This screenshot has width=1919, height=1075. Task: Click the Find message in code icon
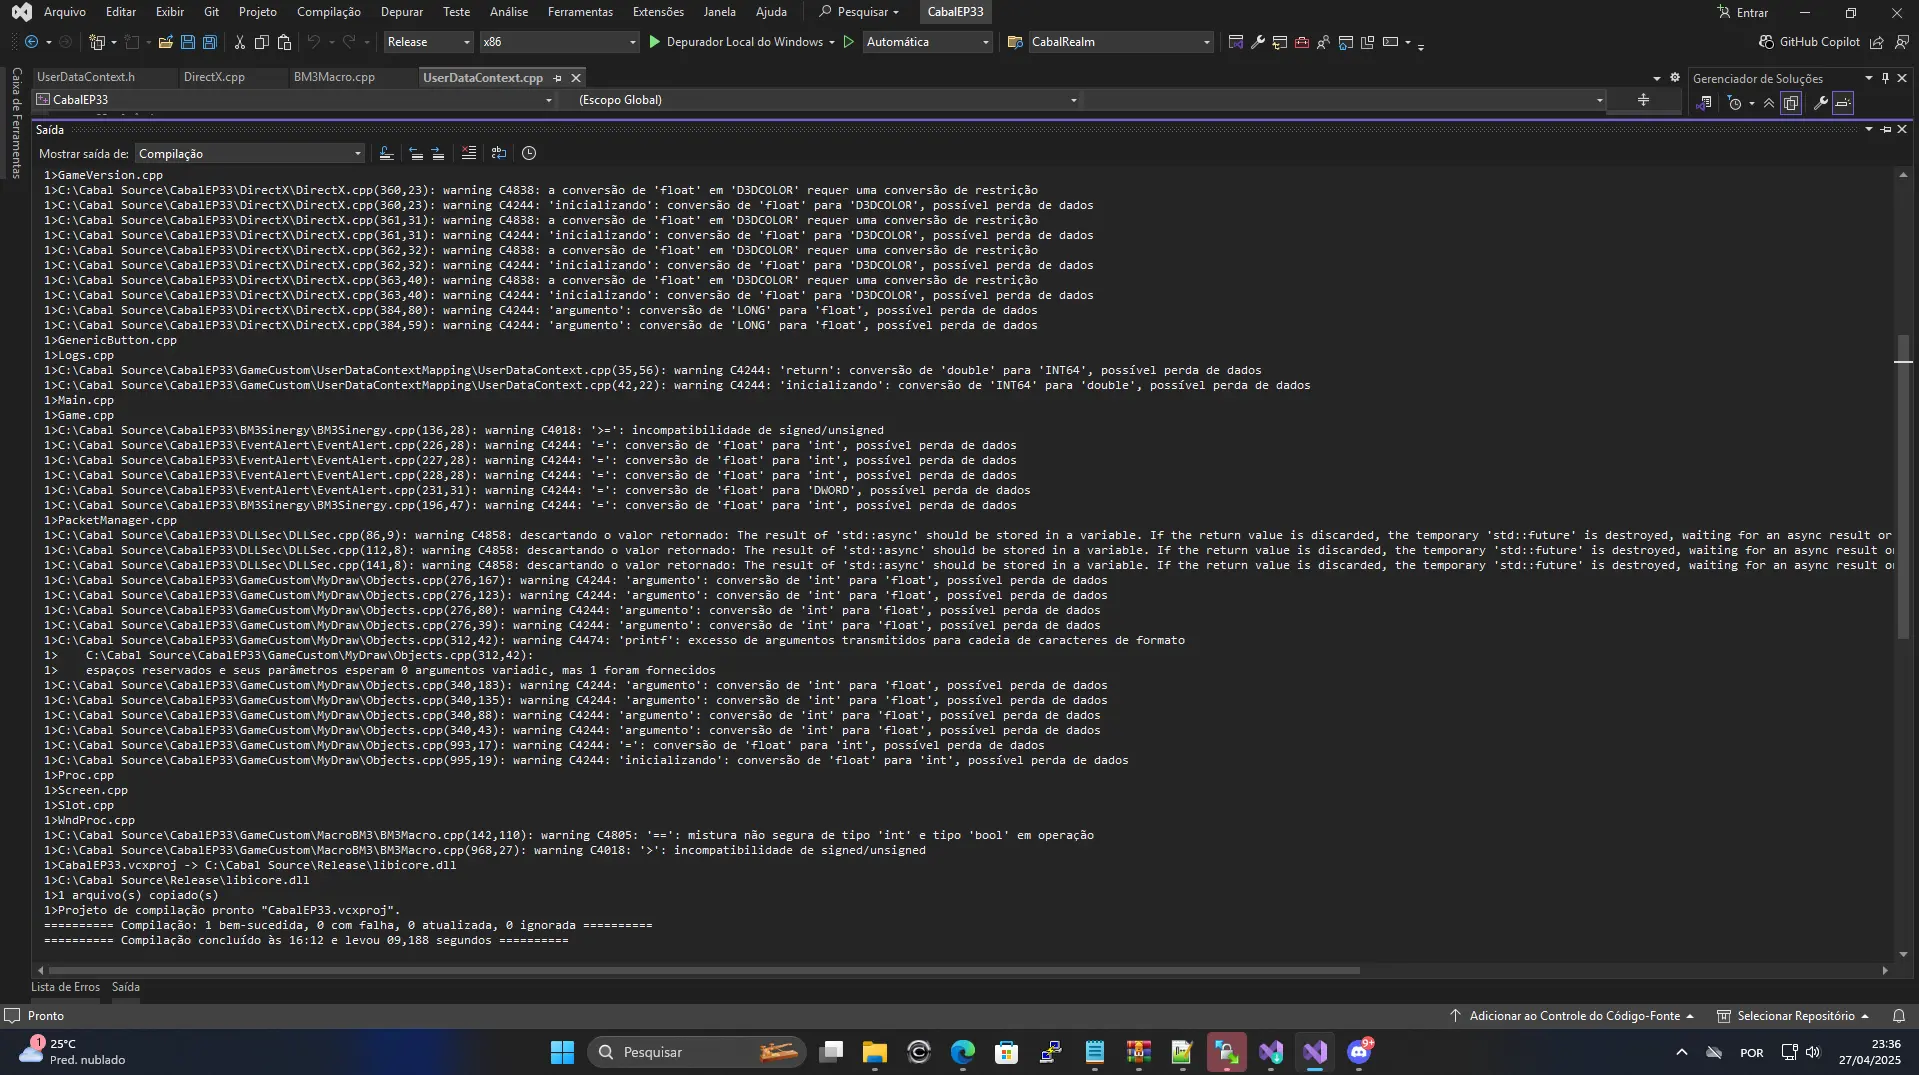pos(386,153)
